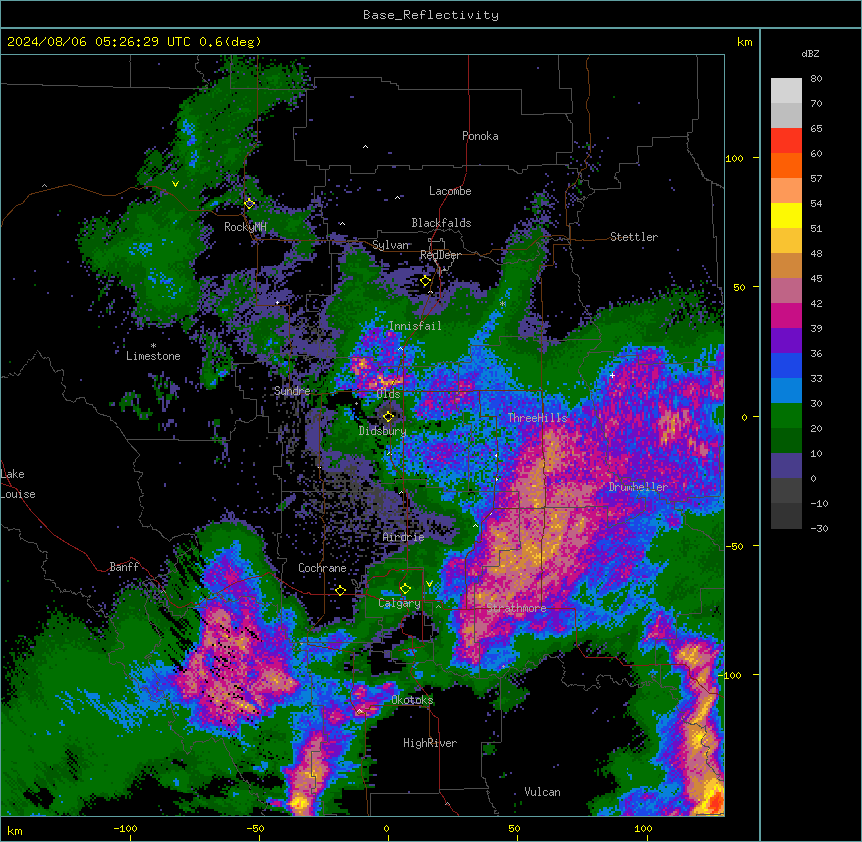The image size is (862, 842).
Task: Click the Vulcan label
Action: tap(543, 792)
